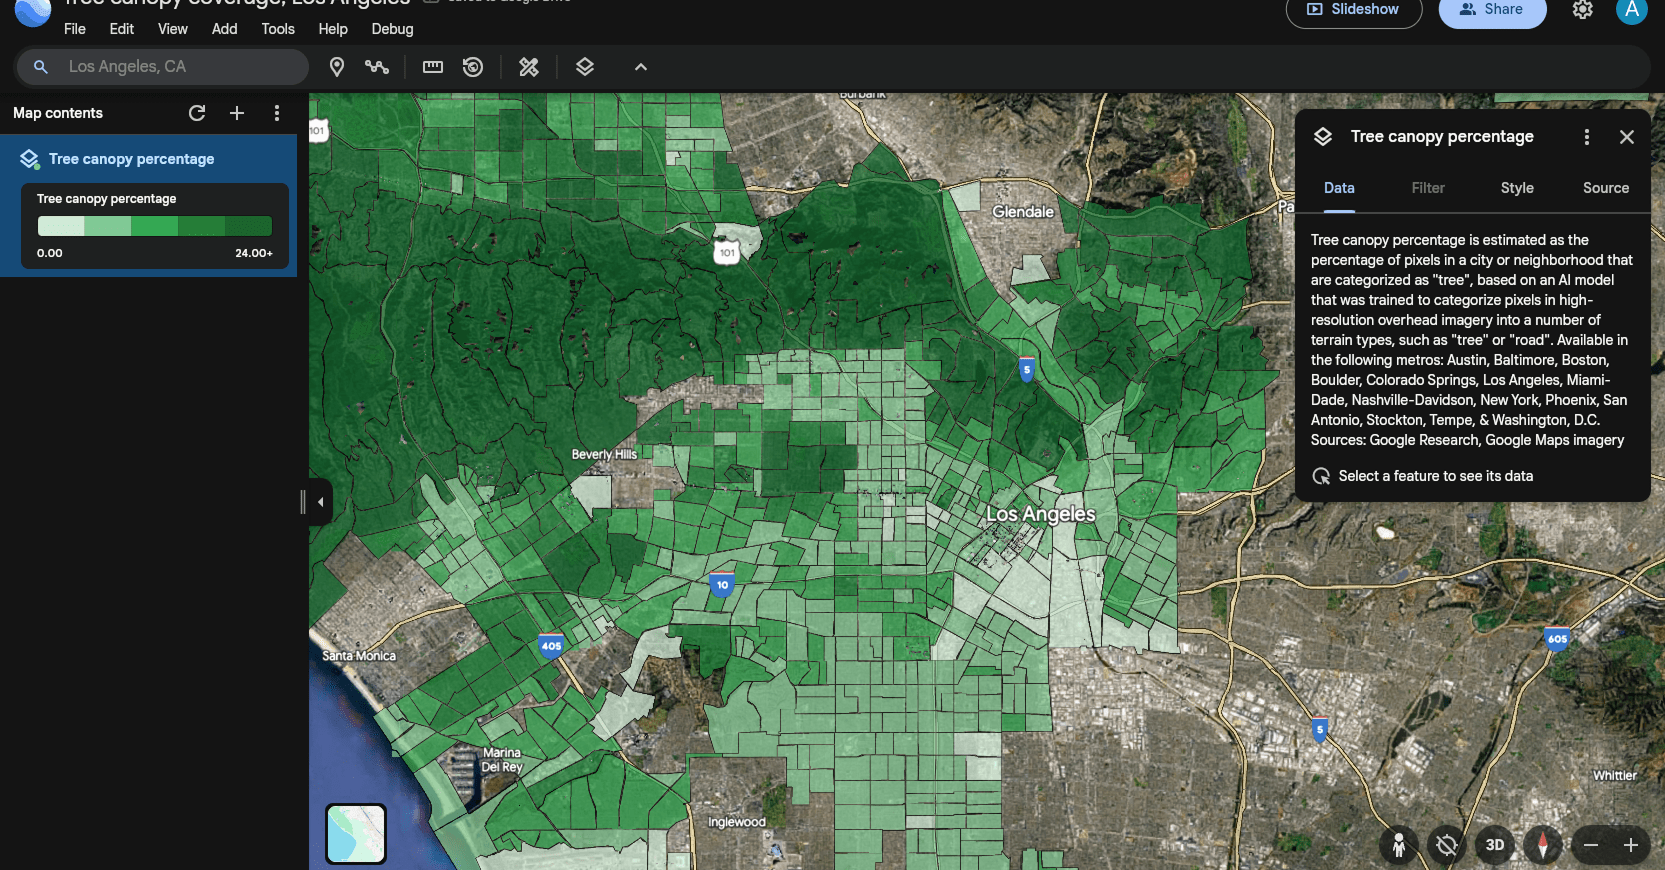Activate Street View pegman
Viewport: 1665px width, 870px height.
coord(1399,846)
